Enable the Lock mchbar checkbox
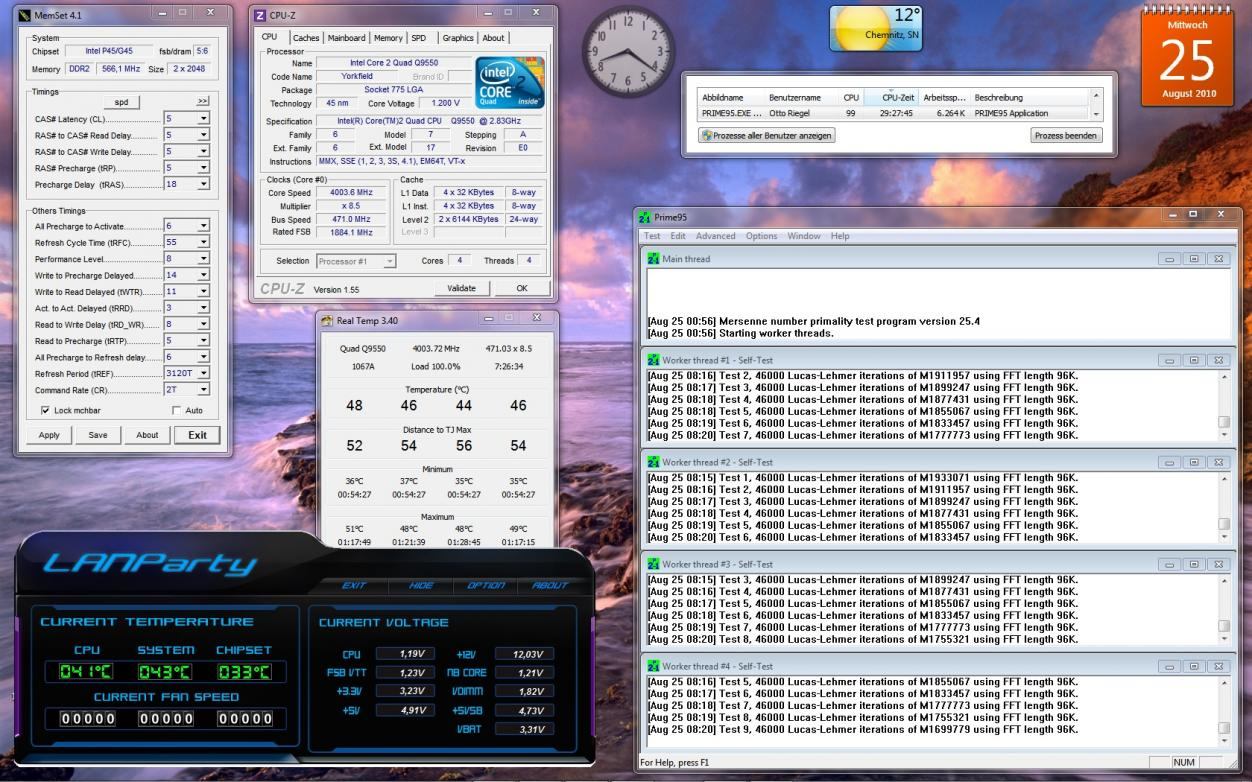Image resolution: width=1252 pixels, height=782 pixels. (x=45, y=411)
